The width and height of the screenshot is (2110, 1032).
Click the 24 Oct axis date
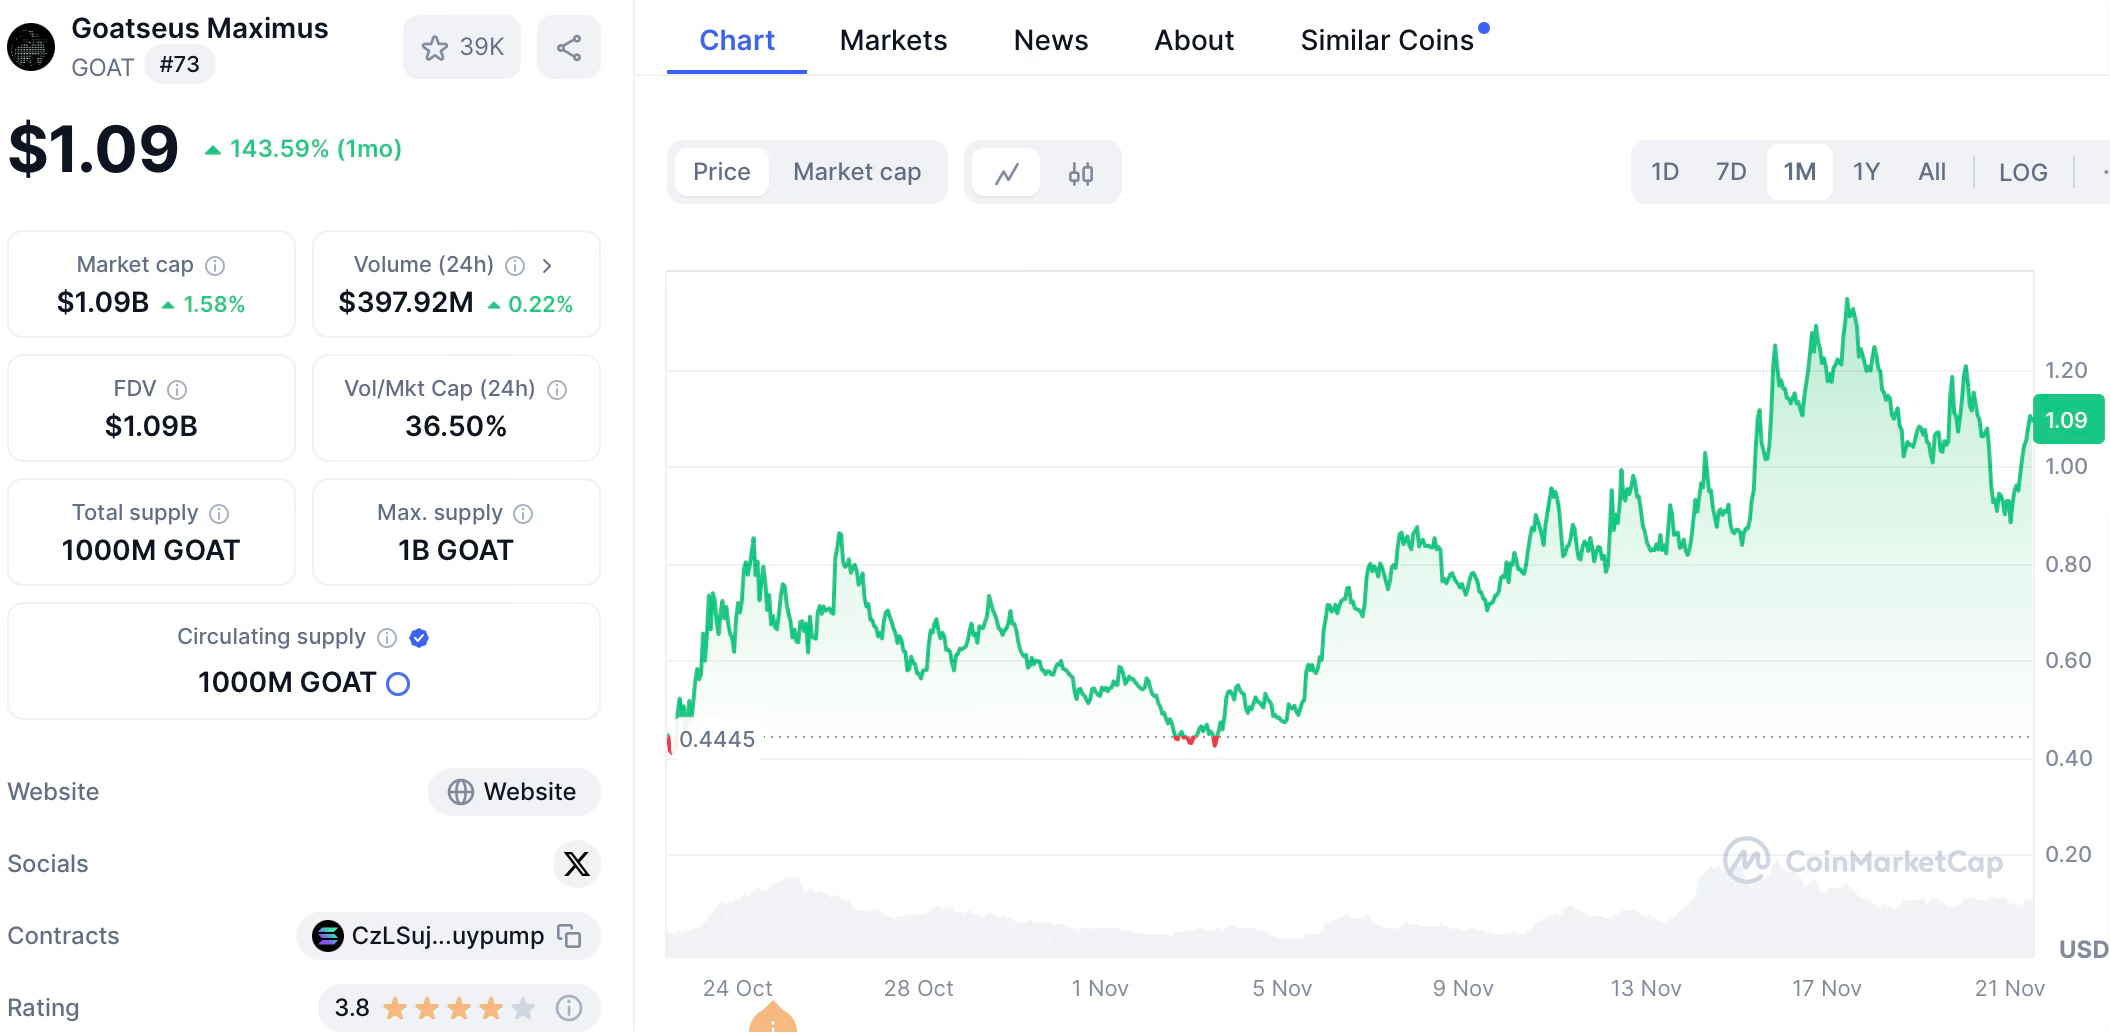pos(738,988)
